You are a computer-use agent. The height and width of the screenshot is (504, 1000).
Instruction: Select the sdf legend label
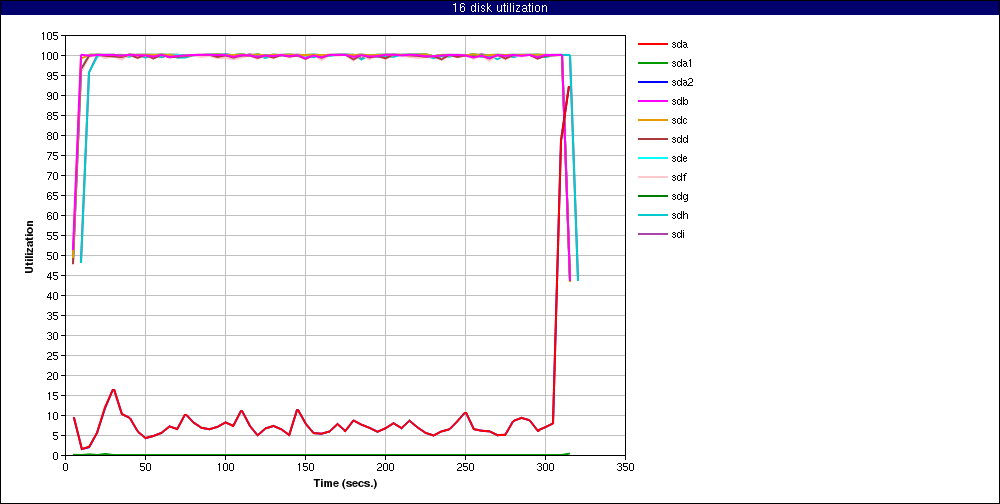point(679,177)
